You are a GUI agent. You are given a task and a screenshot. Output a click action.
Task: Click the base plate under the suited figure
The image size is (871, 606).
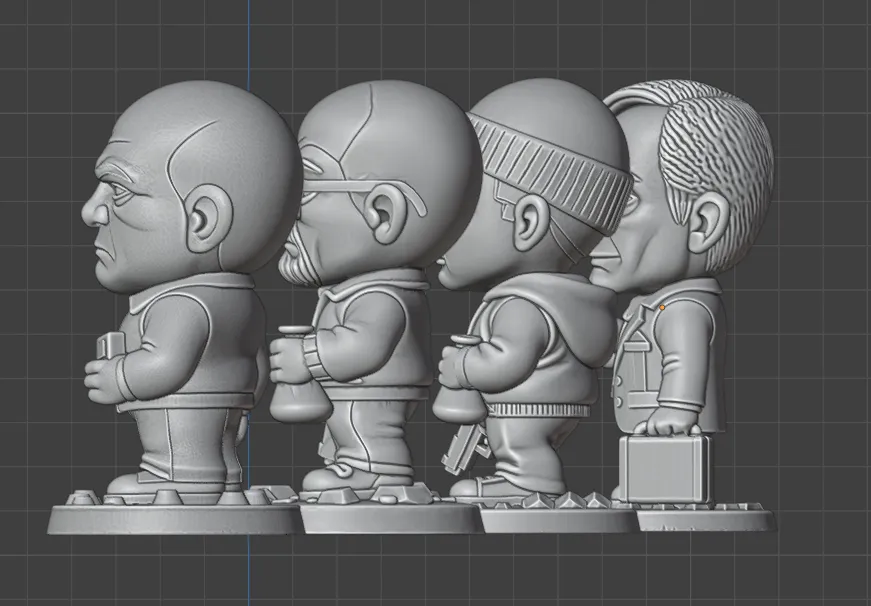707,520
